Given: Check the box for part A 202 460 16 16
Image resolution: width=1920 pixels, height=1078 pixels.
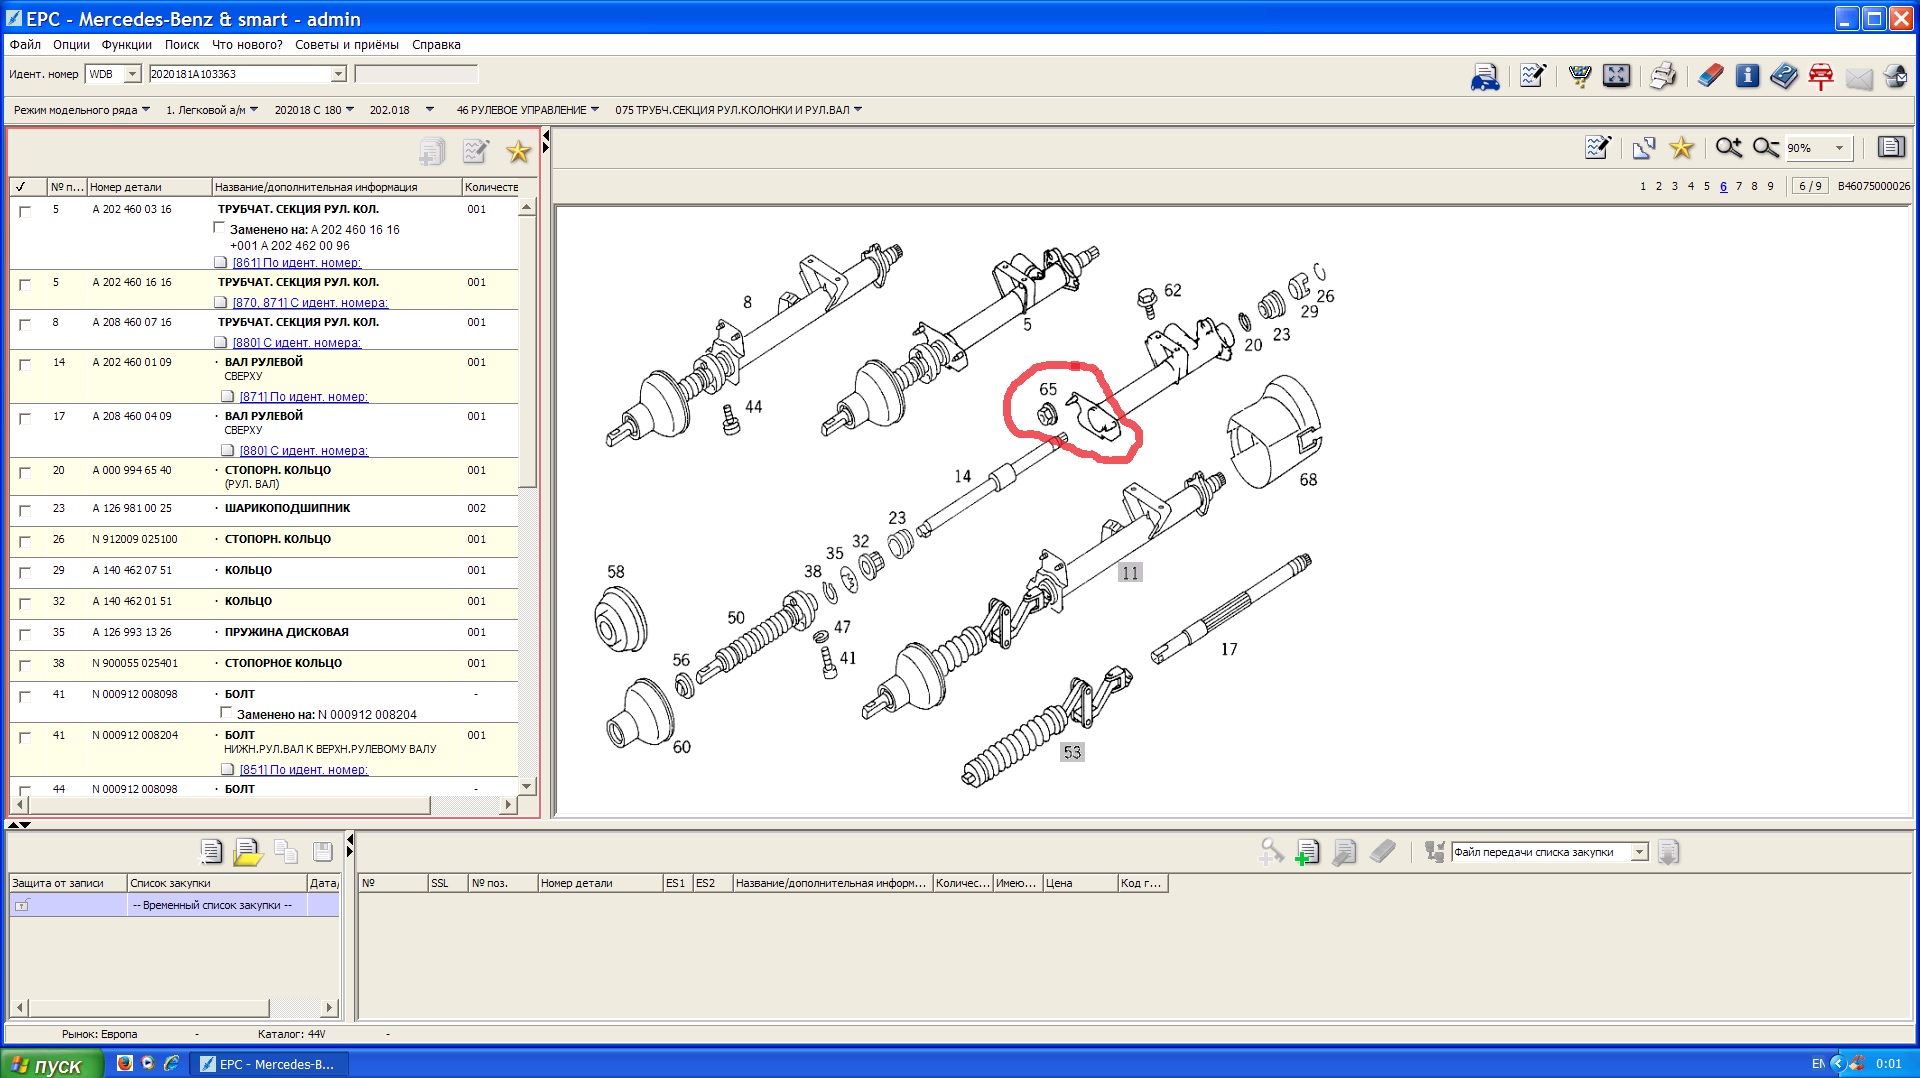Looking at the screenshot, I should (x=25, y=284).
